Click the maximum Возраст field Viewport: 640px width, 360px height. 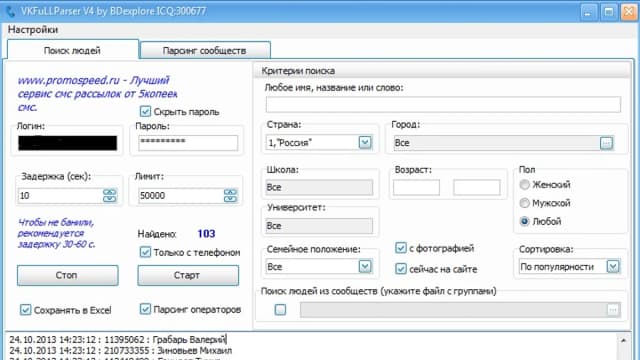pyautogui.click(x=477, y=187)
